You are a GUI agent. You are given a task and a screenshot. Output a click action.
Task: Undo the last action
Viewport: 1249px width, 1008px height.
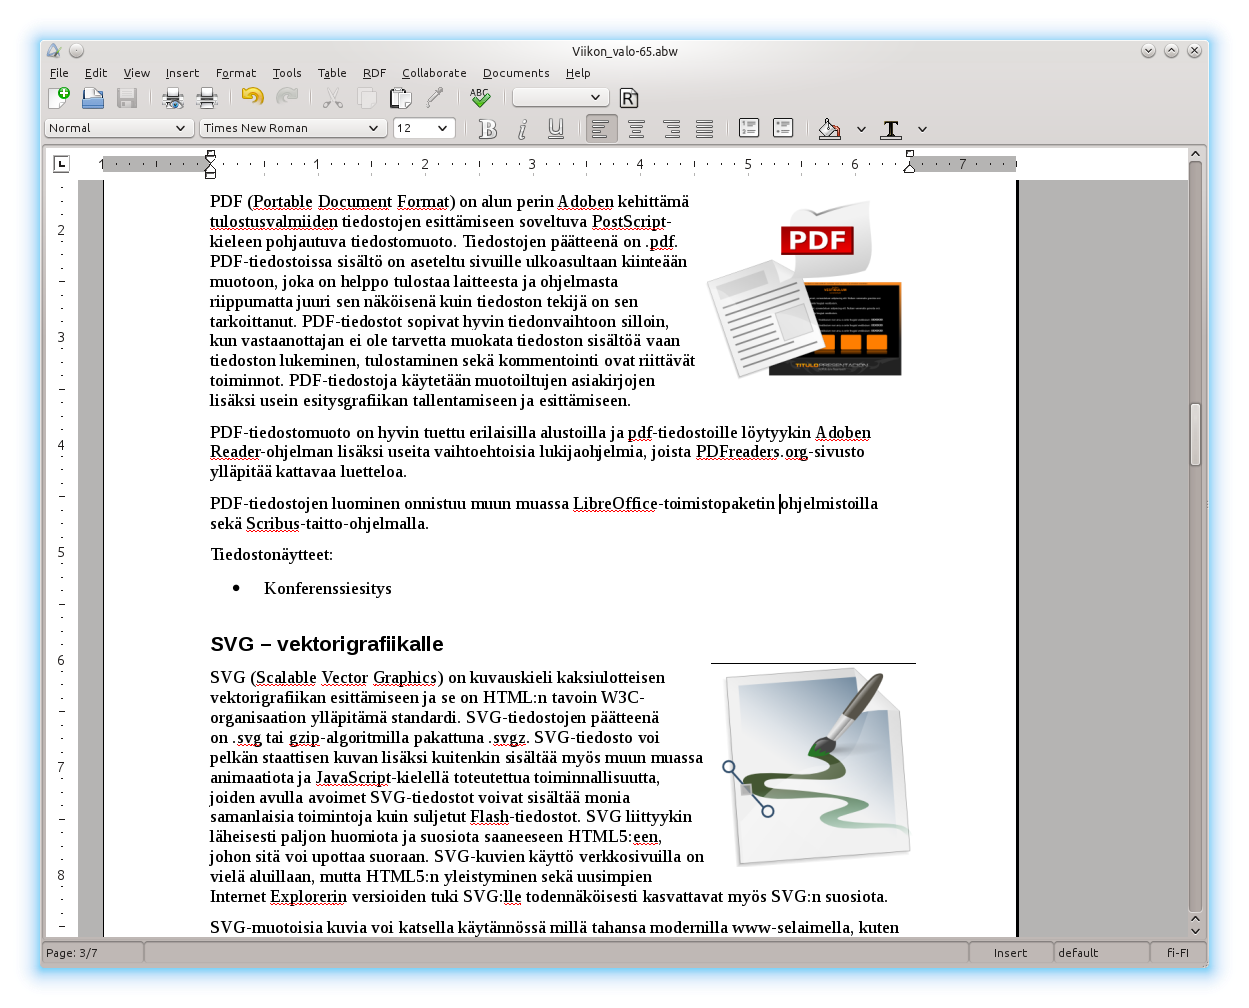[x=253, y=97]
